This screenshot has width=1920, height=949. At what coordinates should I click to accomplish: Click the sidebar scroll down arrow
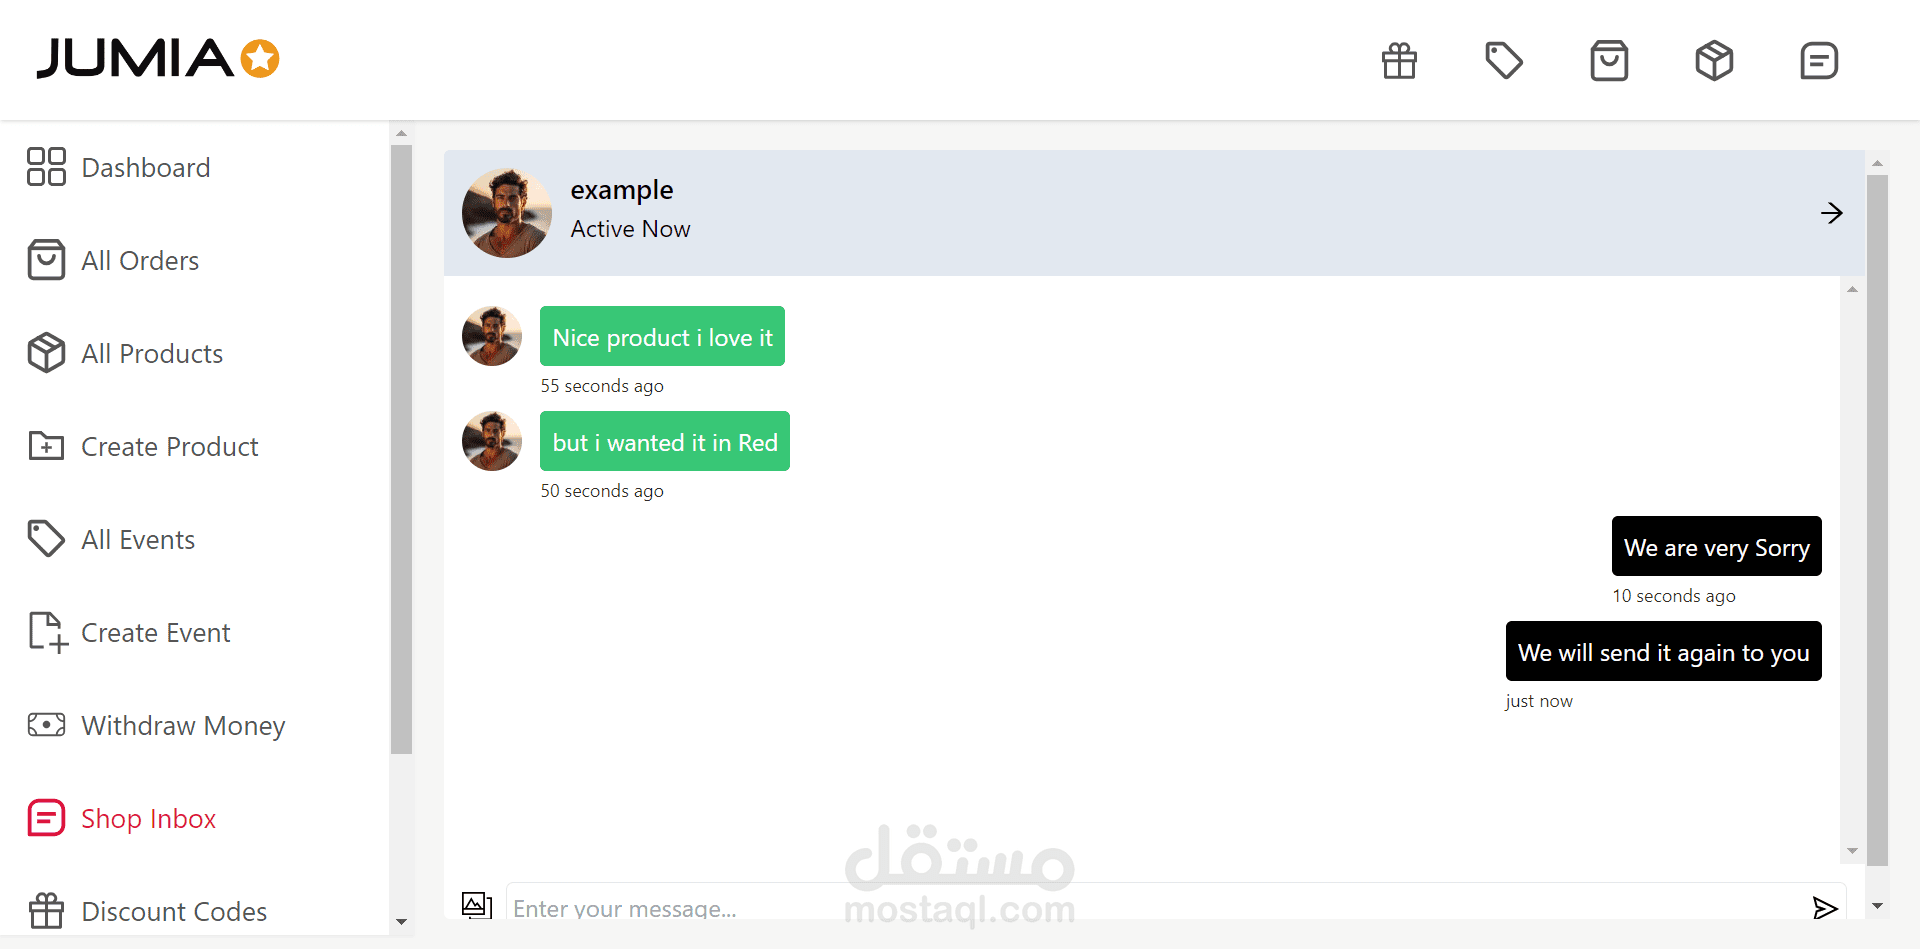[401, 922]
